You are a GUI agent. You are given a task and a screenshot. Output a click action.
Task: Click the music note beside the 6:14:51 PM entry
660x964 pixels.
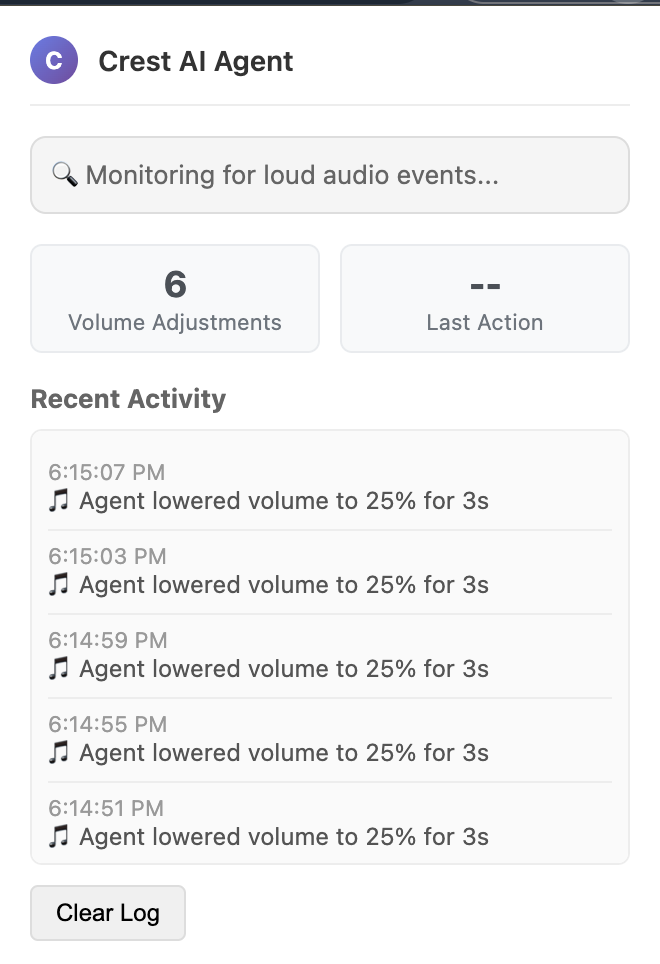pos(57,837)
